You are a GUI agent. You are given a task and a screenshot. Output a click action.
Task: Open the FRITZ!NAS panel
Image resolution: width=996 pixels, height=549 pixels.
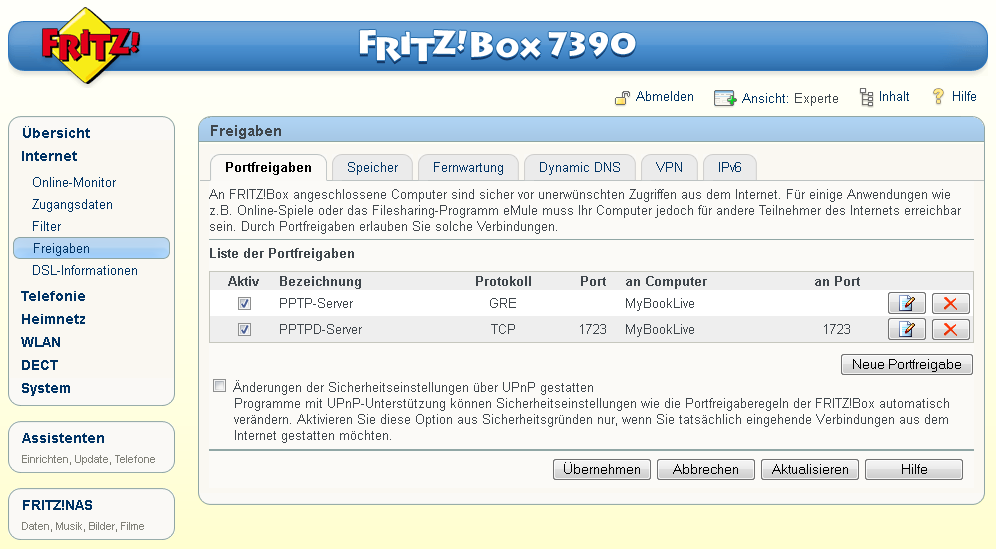[x=91, y=514]
